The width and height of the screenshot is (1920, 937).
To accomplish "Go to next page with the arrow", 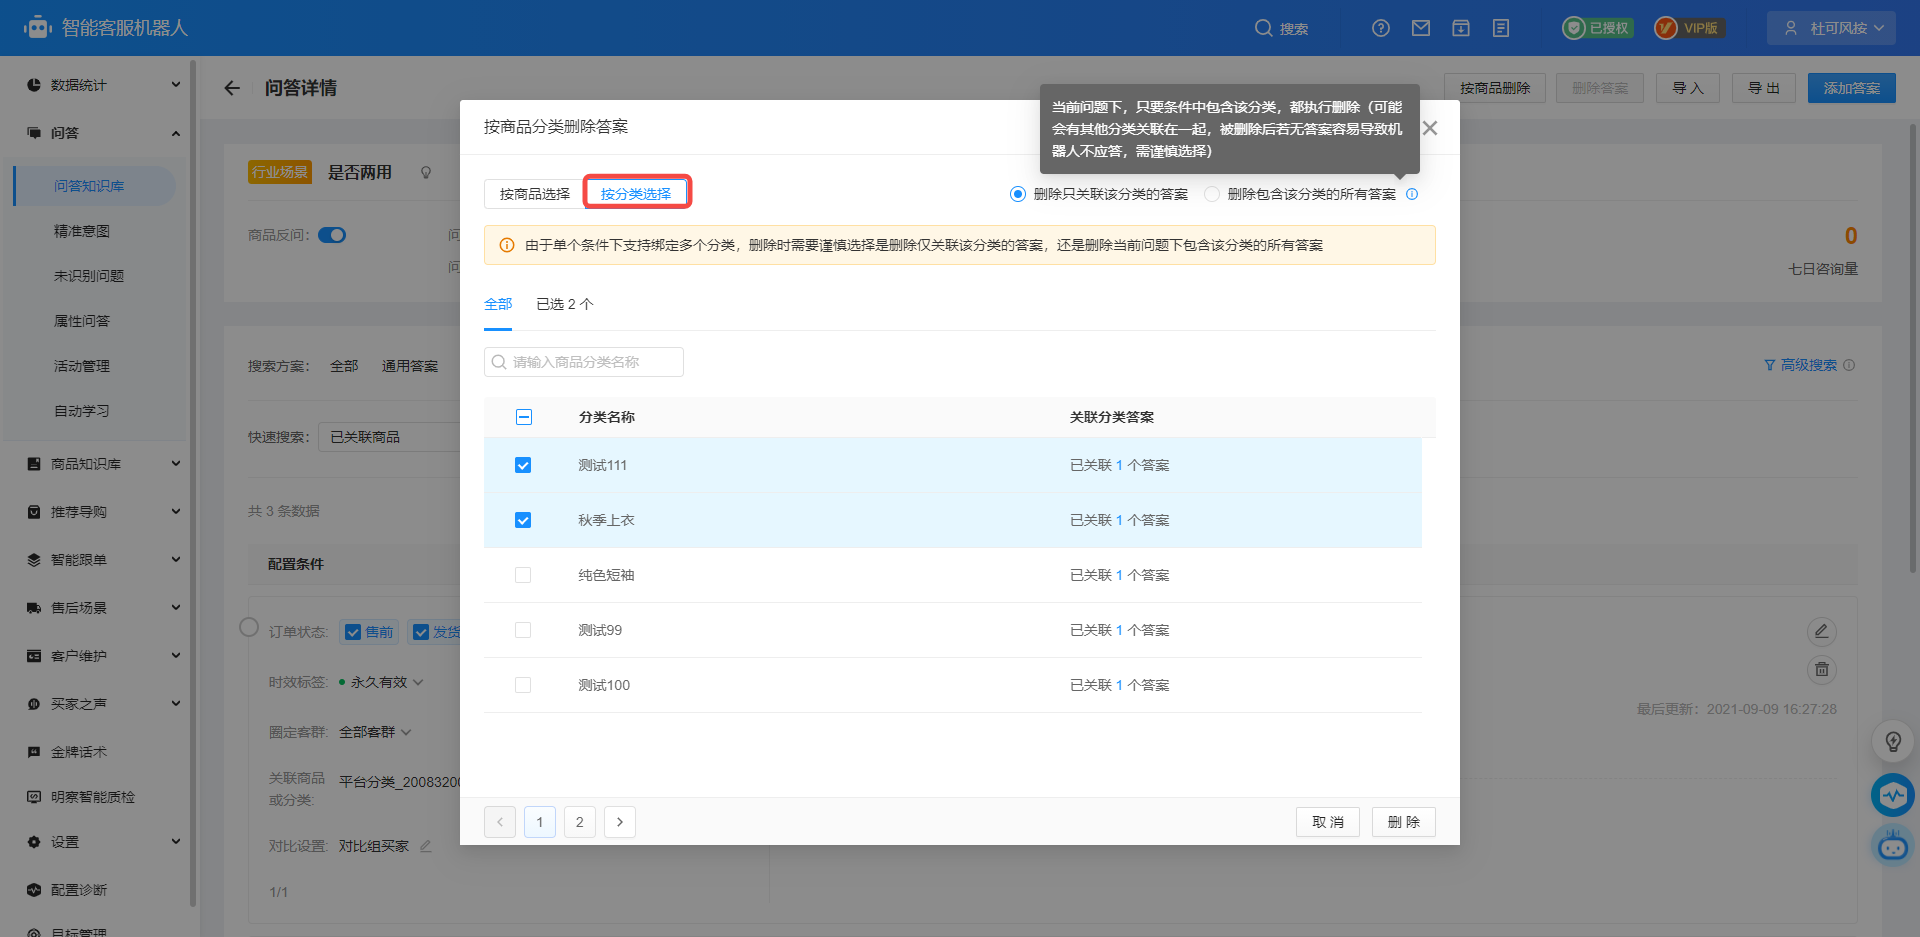I will point(620,822).
